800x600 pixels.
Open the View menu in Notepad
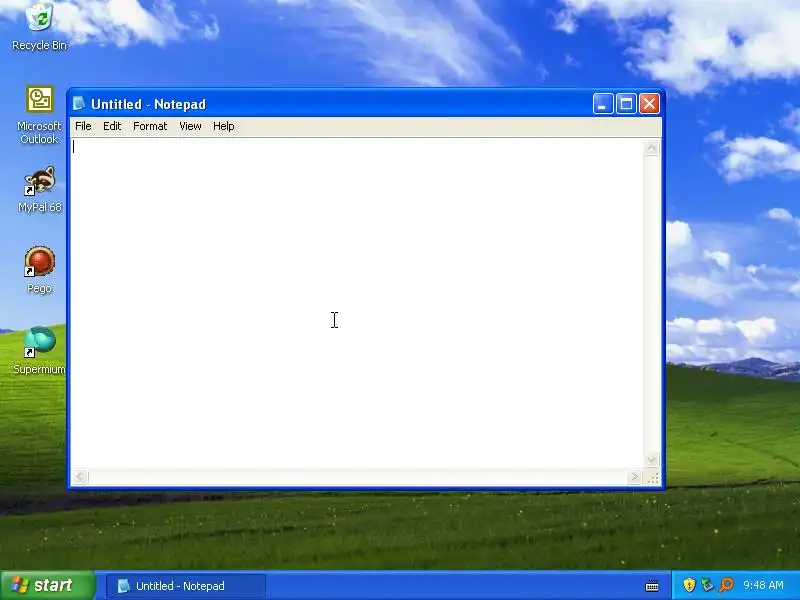tap(190, 126)
